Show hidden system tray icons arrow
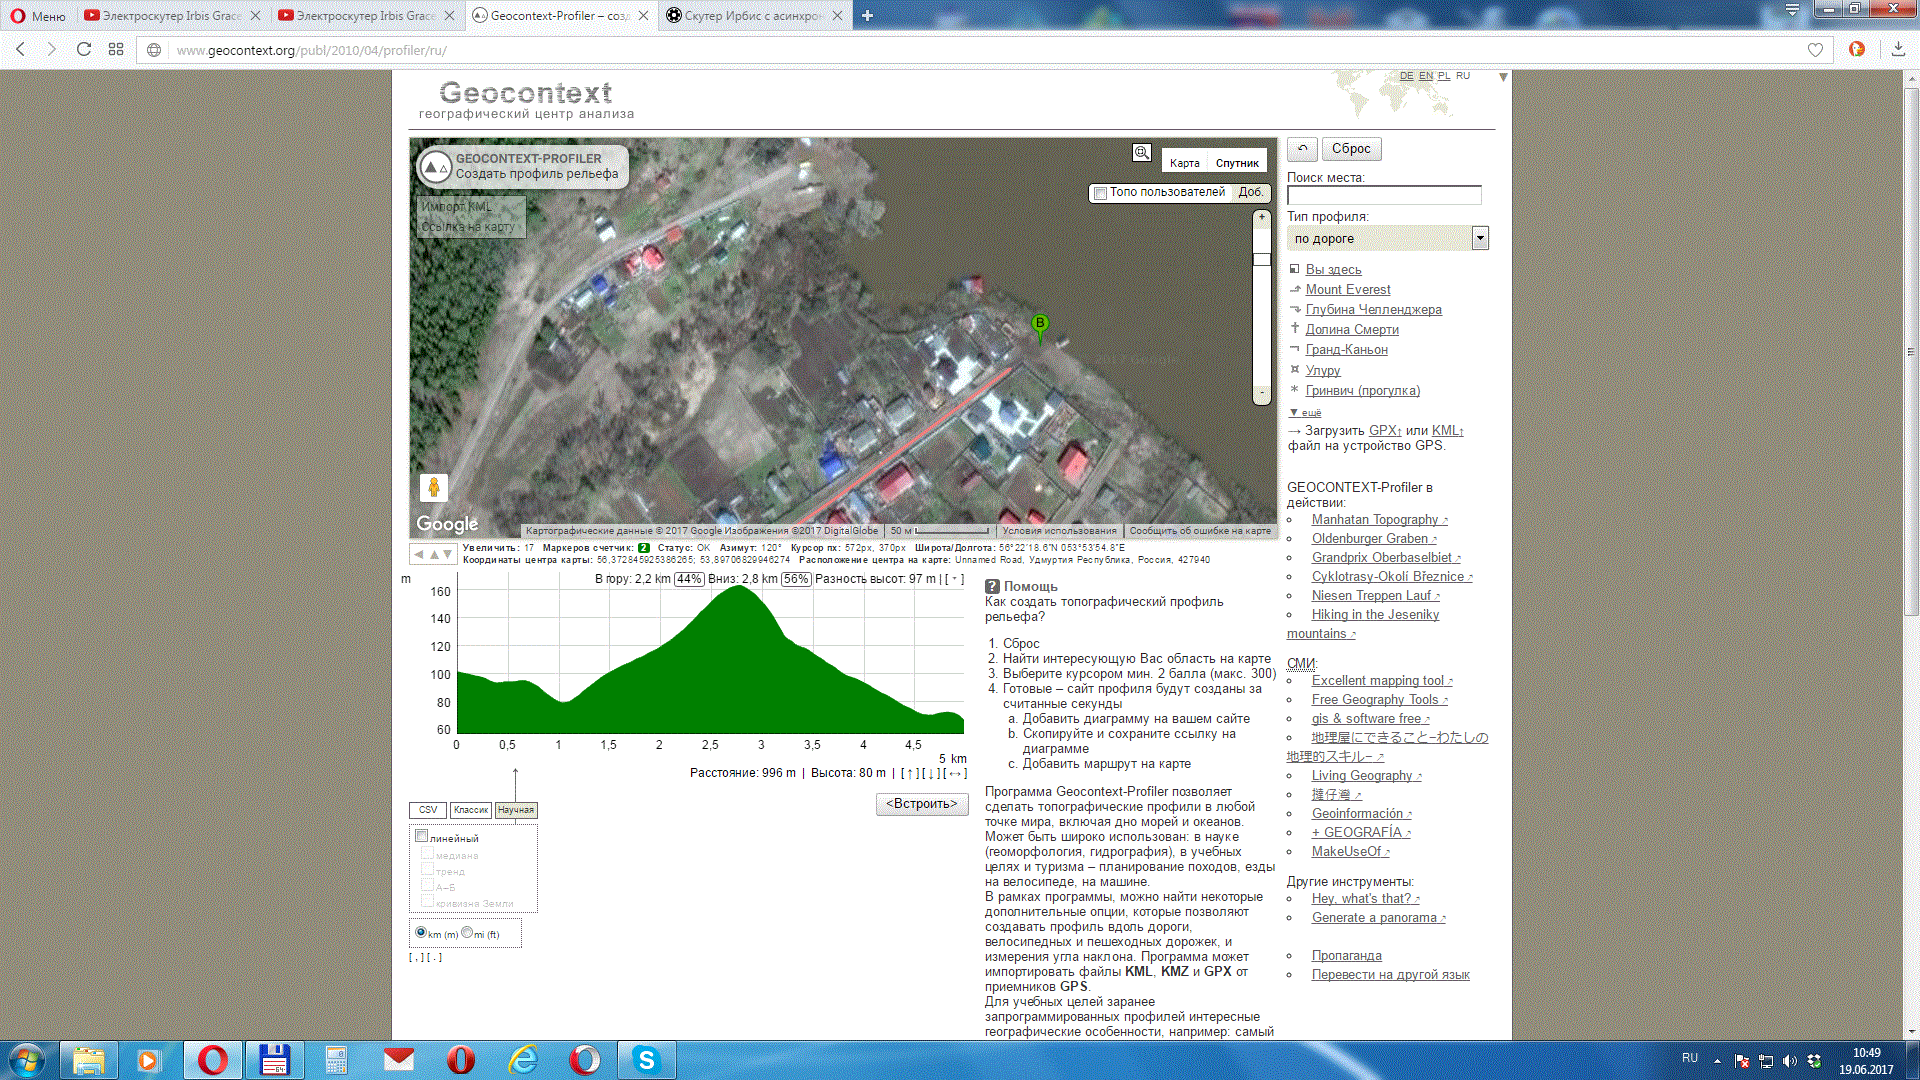This screenshot has width=1920, height=1080. (1717, 1061)
